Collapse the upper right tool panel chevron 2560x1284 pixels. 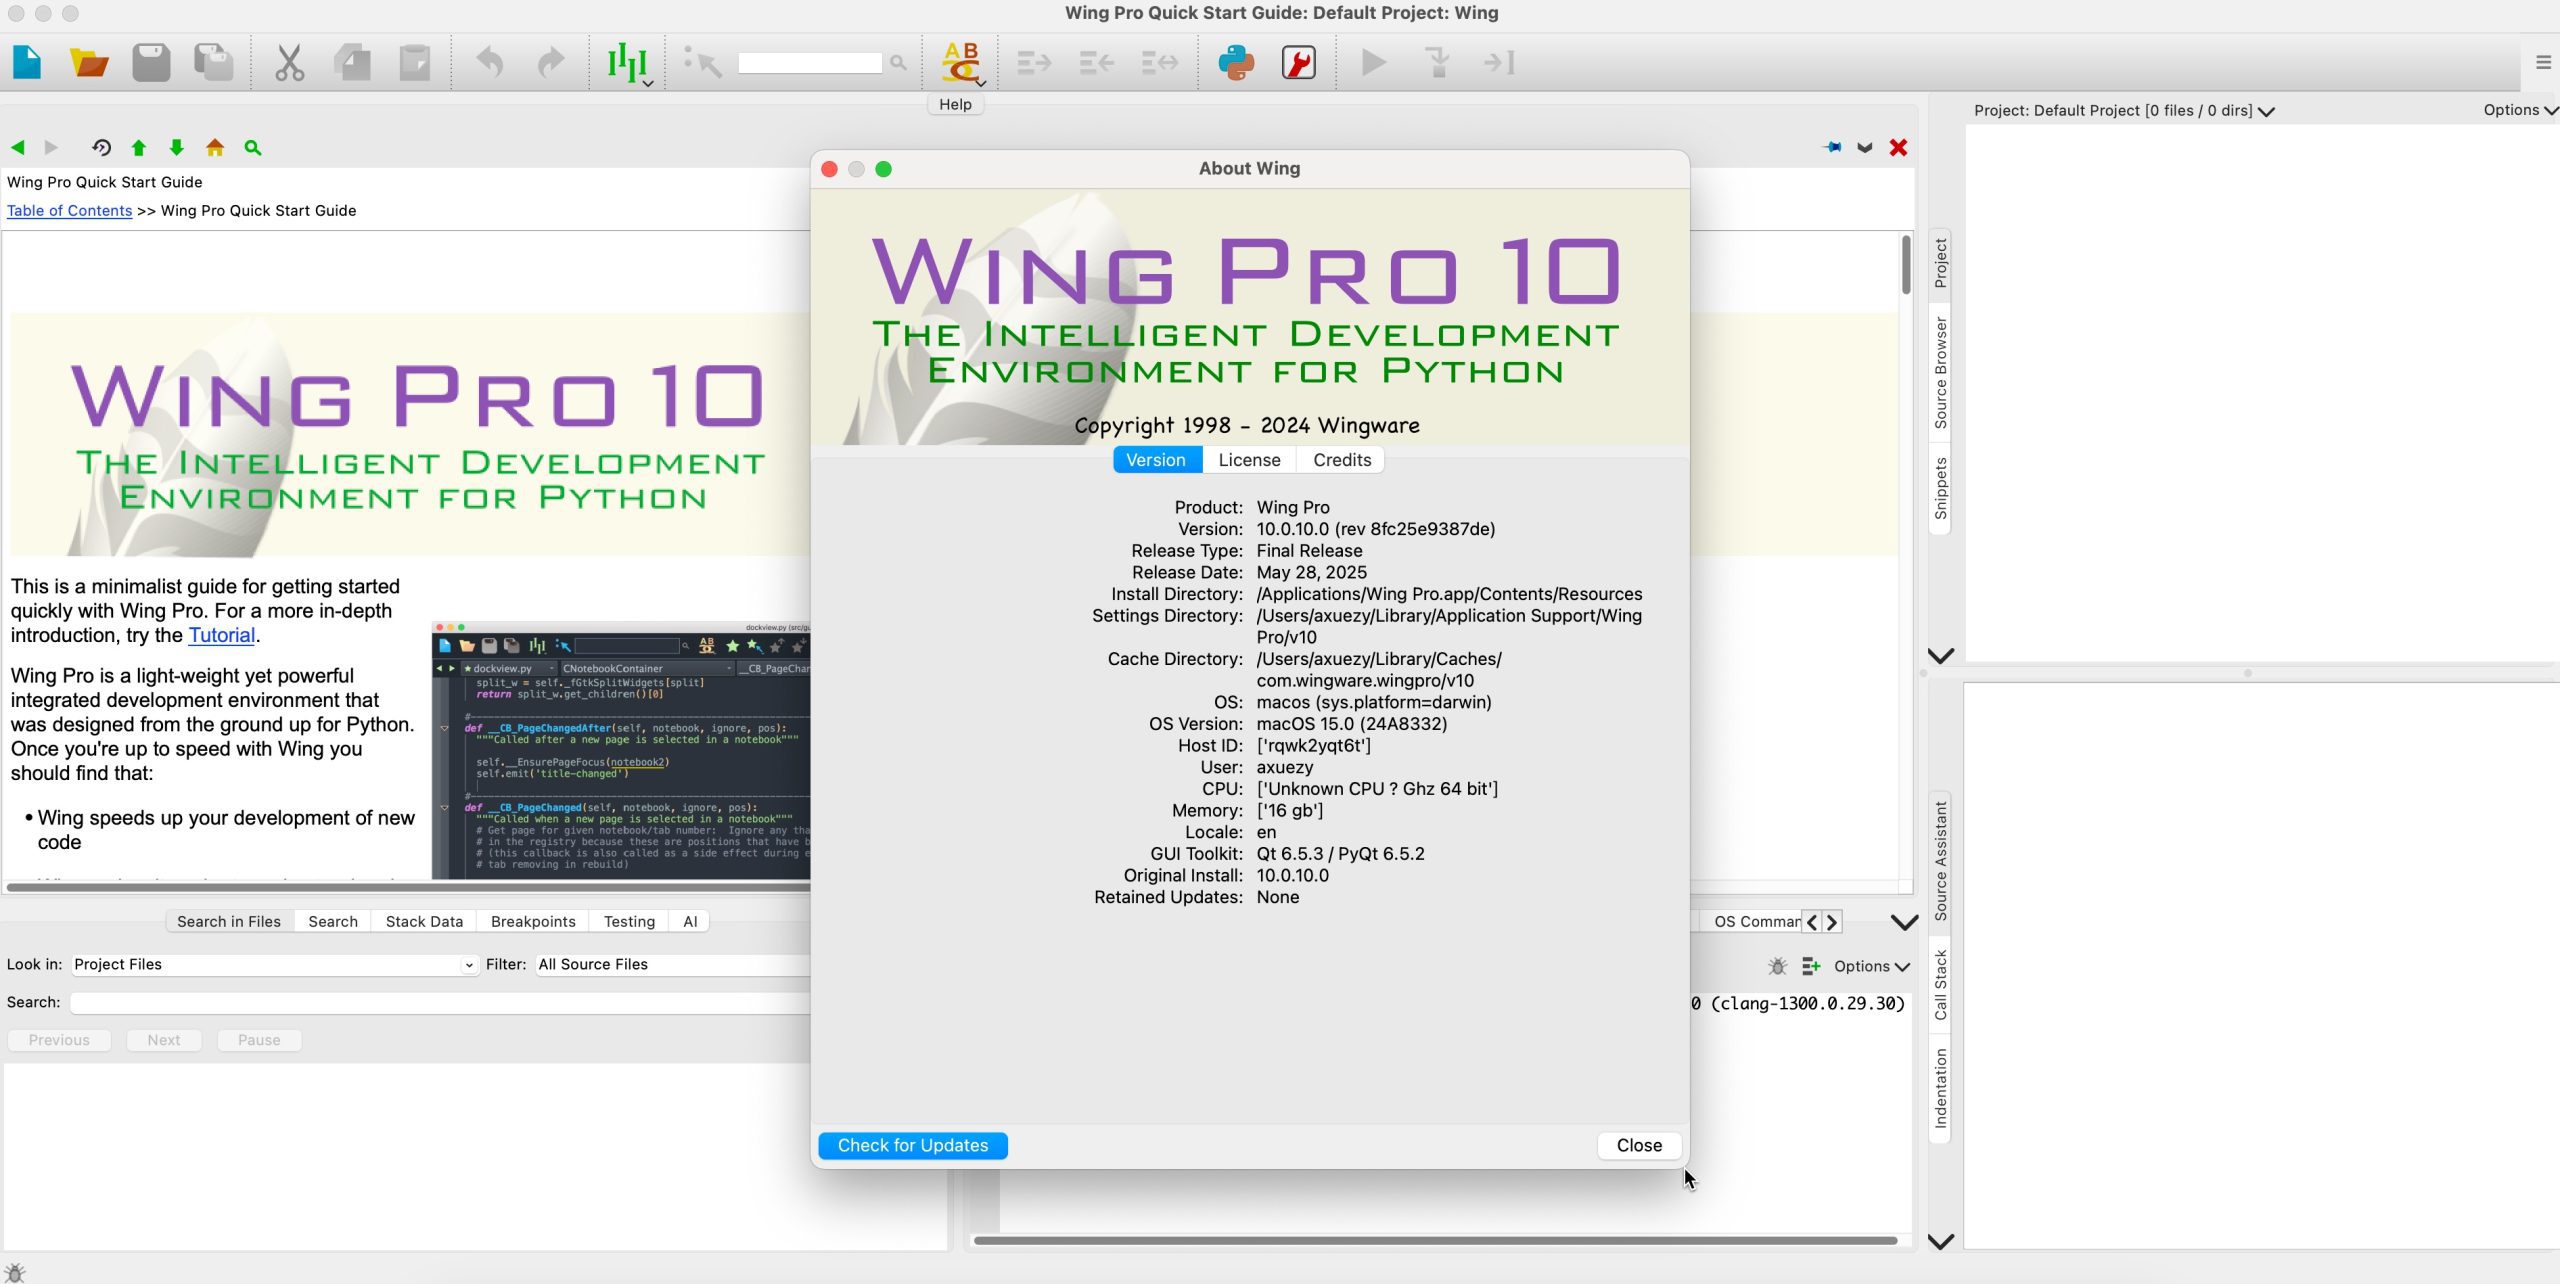[1940, 657]
